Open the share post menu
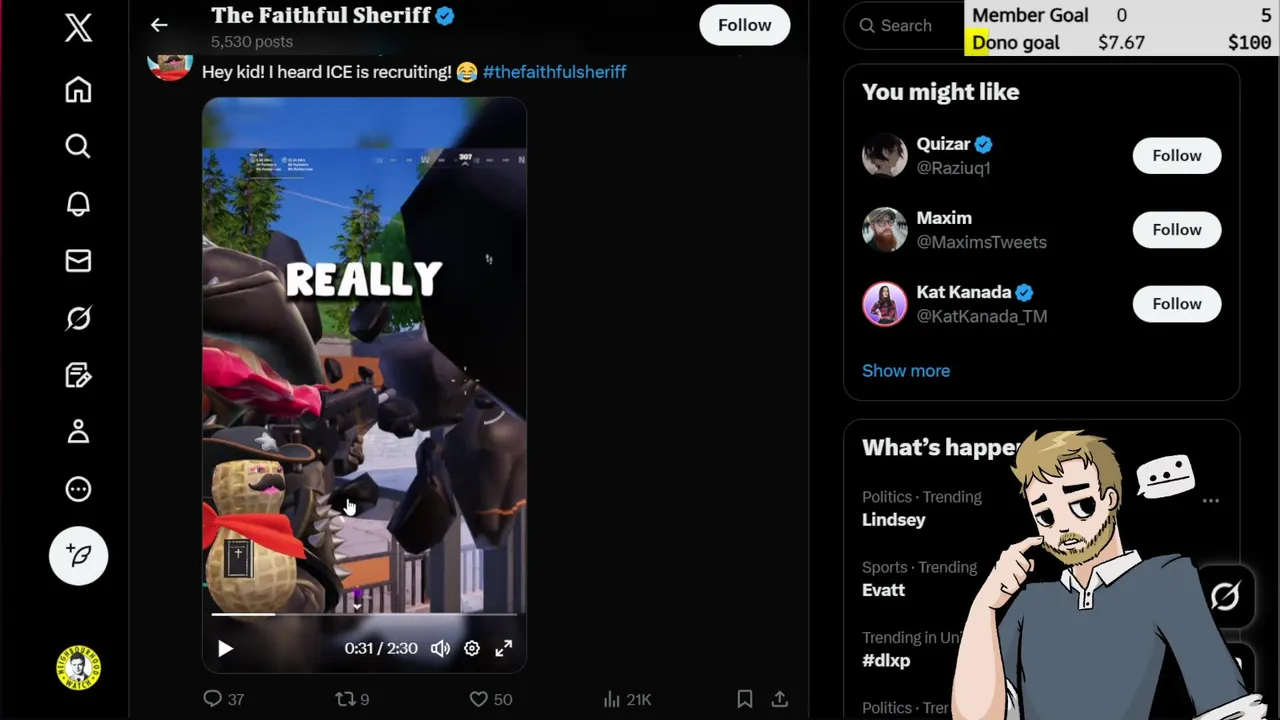1280x720 pixels. pos(780,699)
